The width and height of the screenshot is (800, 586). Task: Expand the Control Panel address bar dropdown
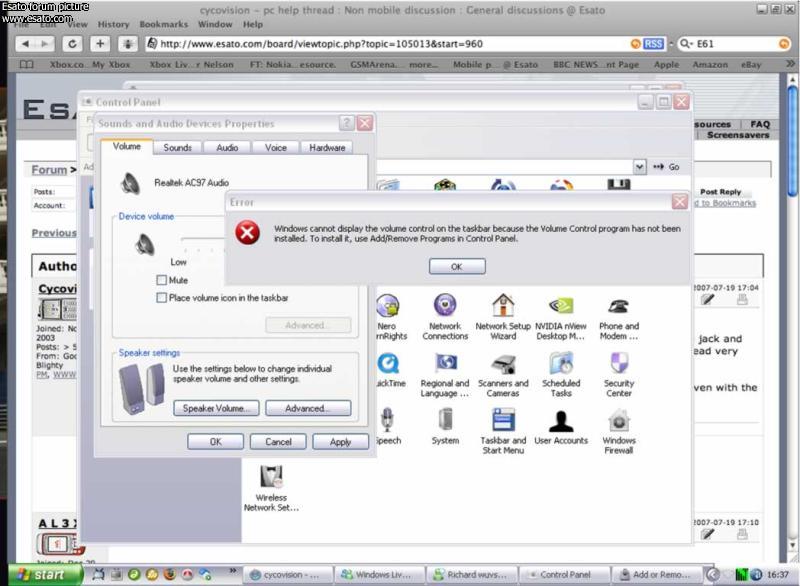tap(639, 167)
